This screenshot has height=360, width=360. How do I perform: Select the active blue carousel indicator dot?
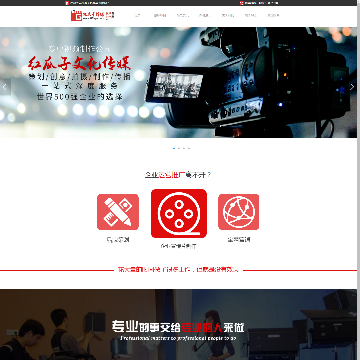(x=174, y=148)
